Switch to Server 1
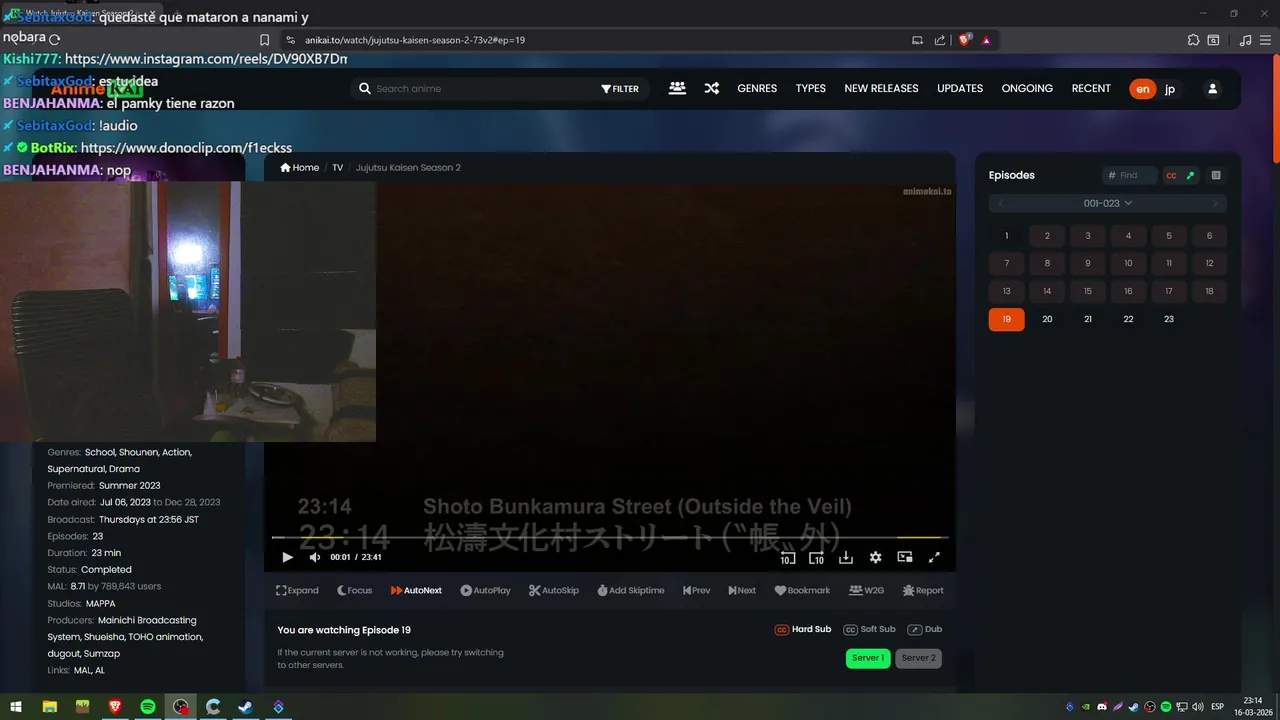Screen dimensions: 1280x720 pyautogui.click(x=868, y=658)
